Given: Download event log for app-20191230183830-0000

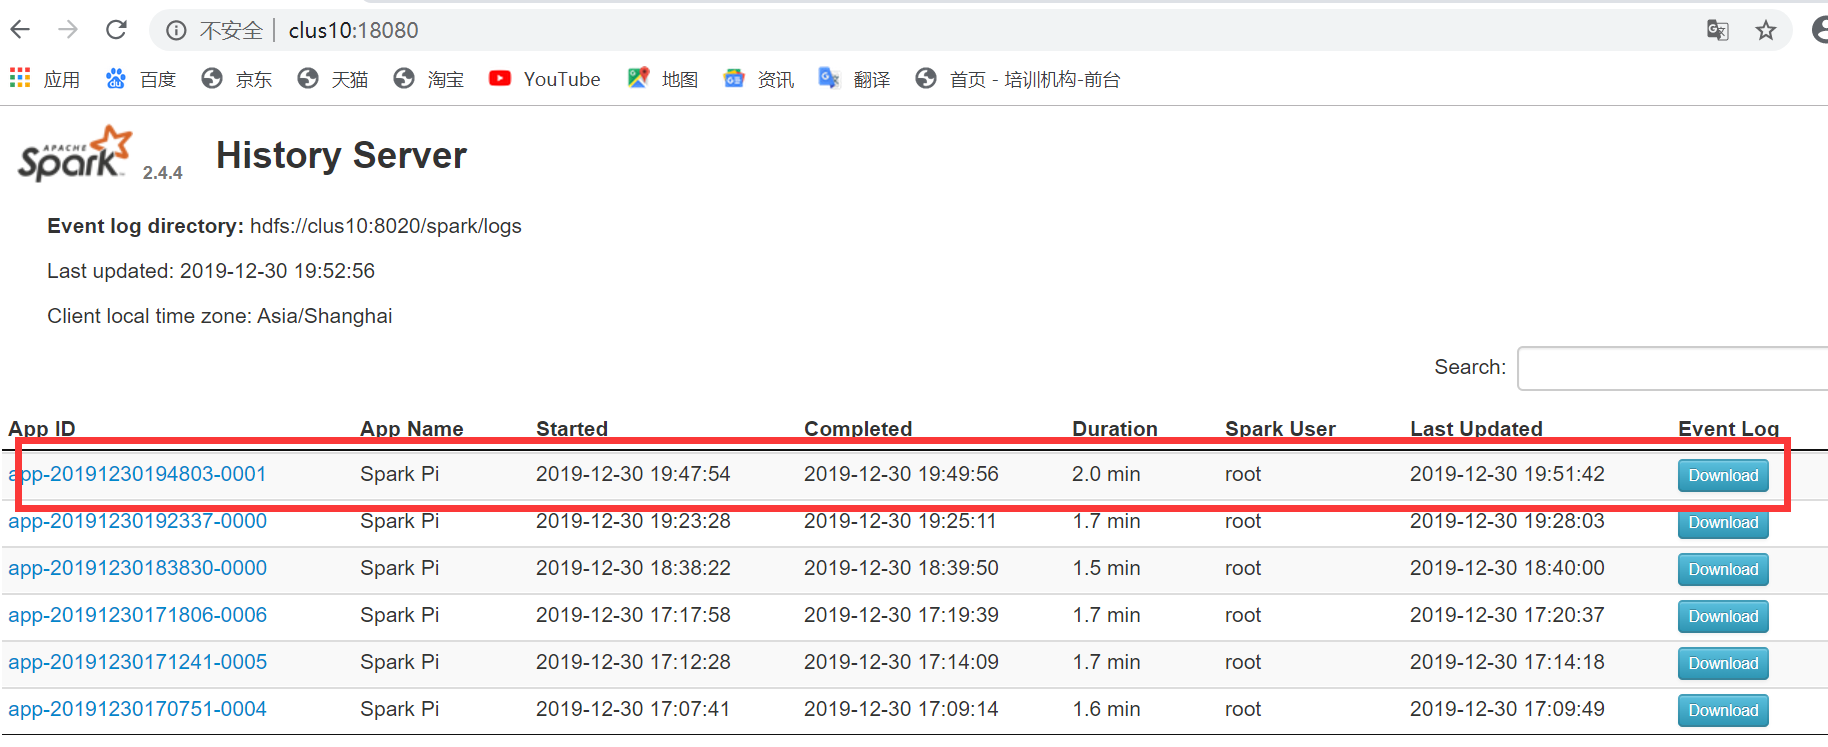Looking at the screenshot, I should point(1723,570).
